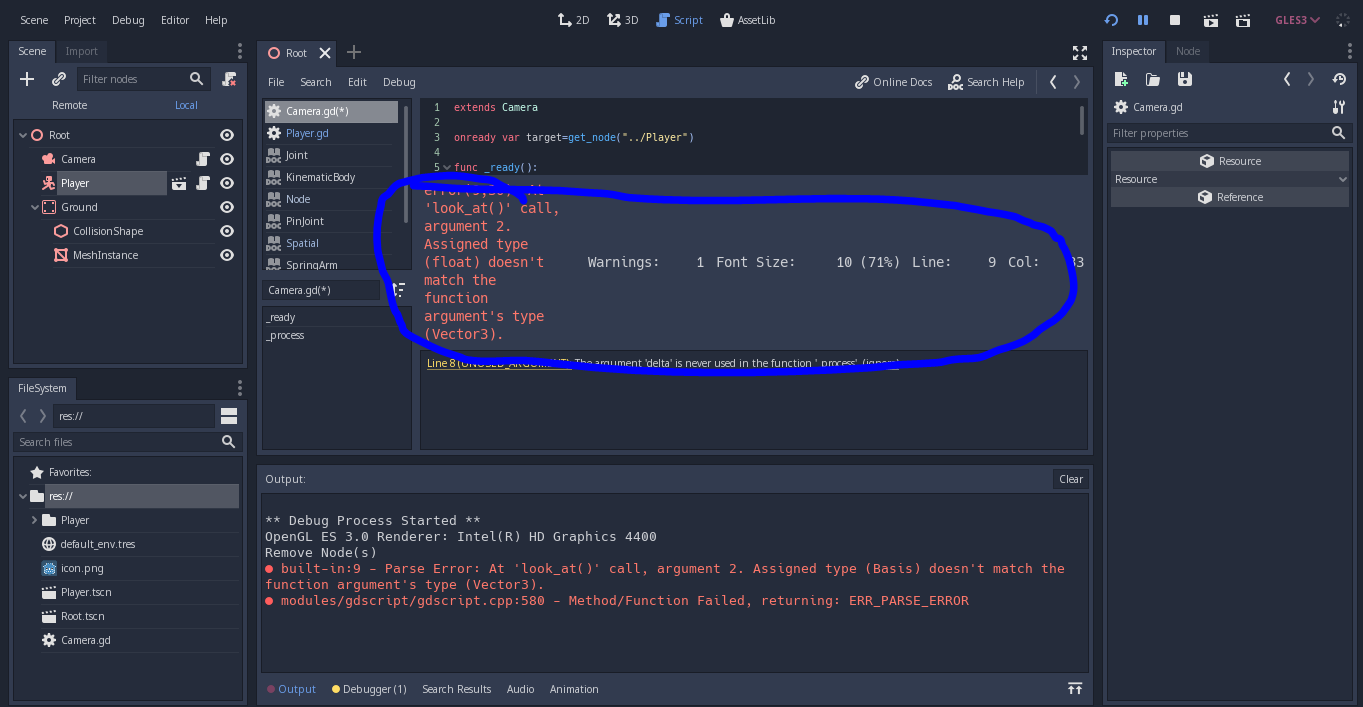Create a new resource in the Inspector
The image size is (1363, 707).
pyautogui.click(x=1123, y=78)
